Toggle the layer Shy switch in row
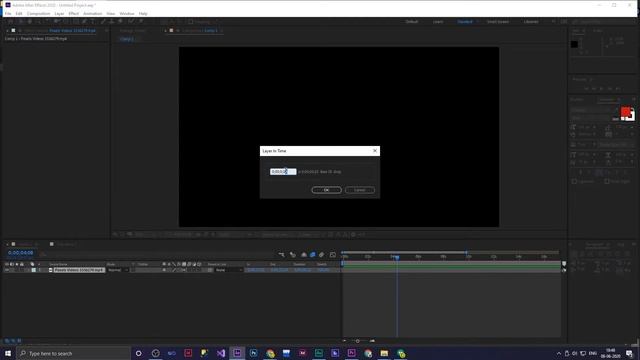This screenshot has width=640, height=360. click(x=164, y=270)
